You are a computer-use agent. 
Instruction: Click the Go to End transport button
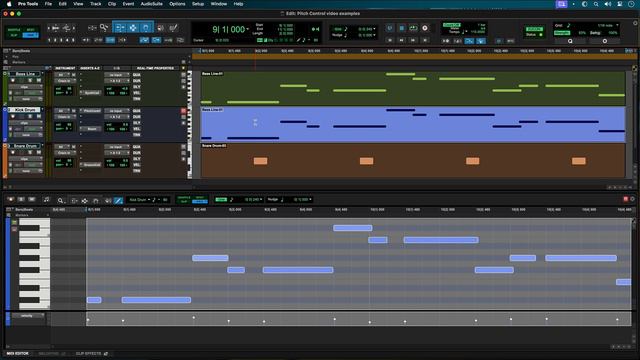pyautogui.click(x=425, y=40)
